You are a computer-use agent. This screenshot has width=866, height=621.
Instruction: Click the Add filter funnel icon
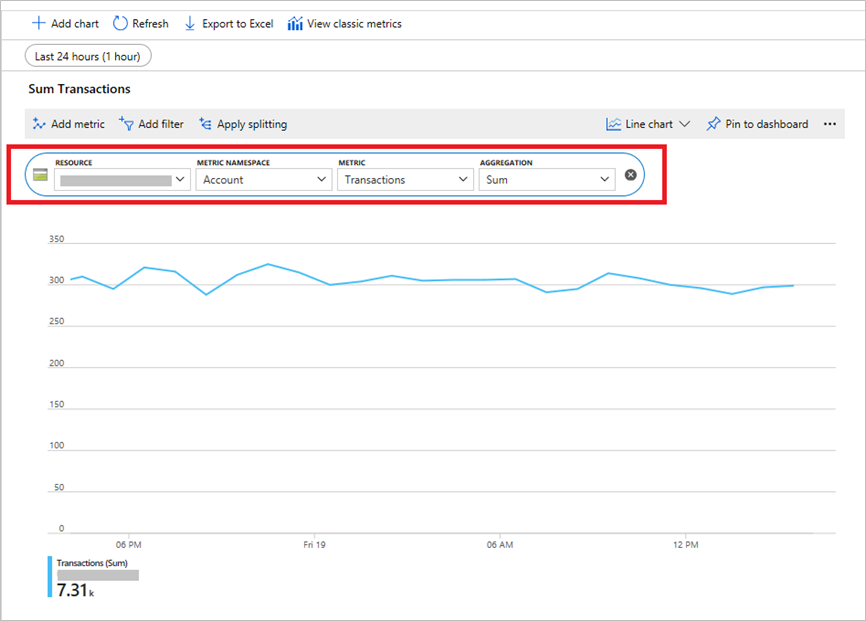coord(128,124)
